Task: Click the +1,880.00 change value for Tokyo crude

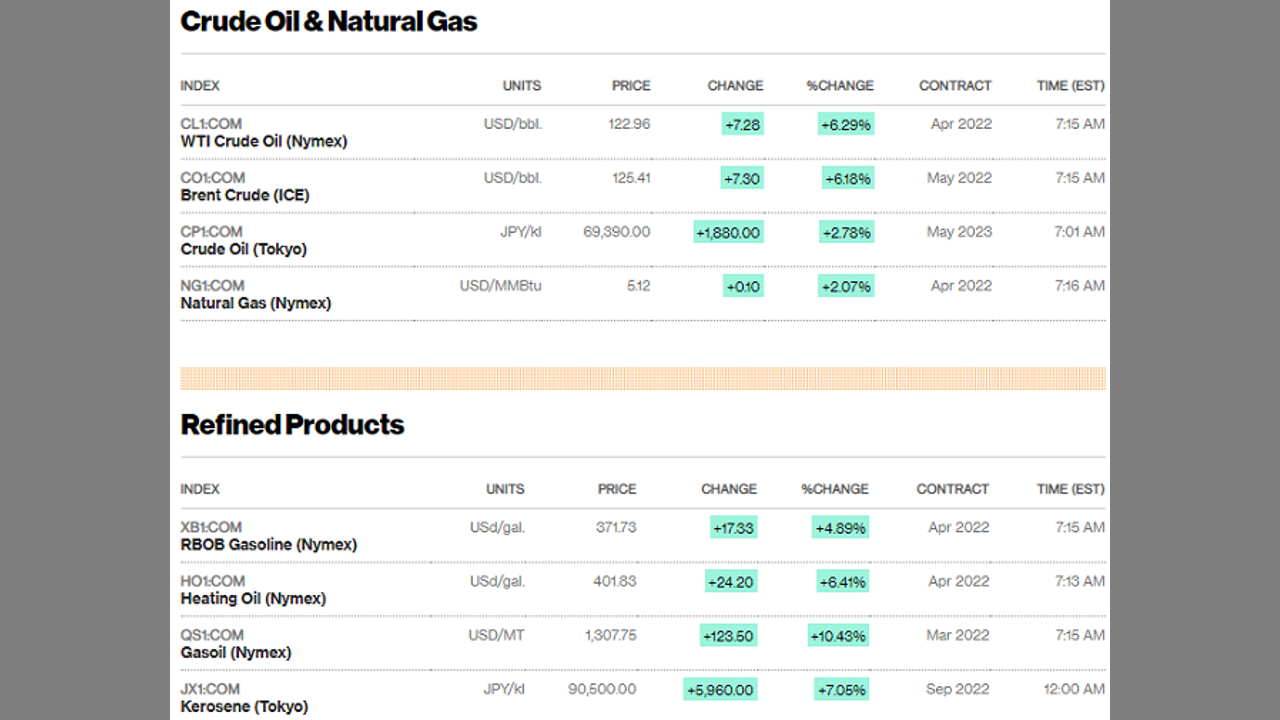Action: click(729, 233)
